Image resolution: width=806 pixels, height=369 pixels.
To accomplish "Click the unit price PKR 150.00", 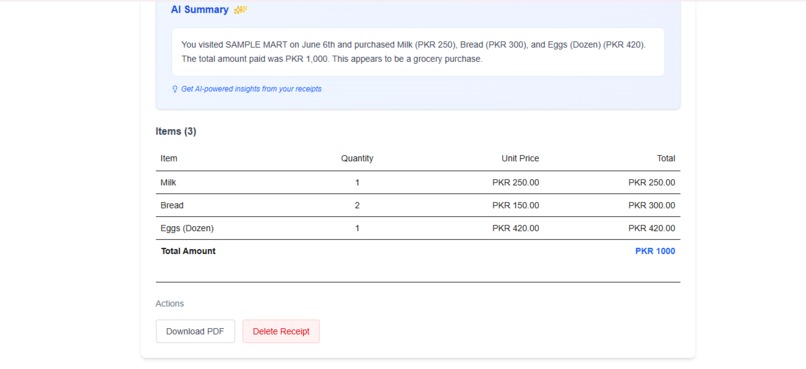I will coord(516,205).
